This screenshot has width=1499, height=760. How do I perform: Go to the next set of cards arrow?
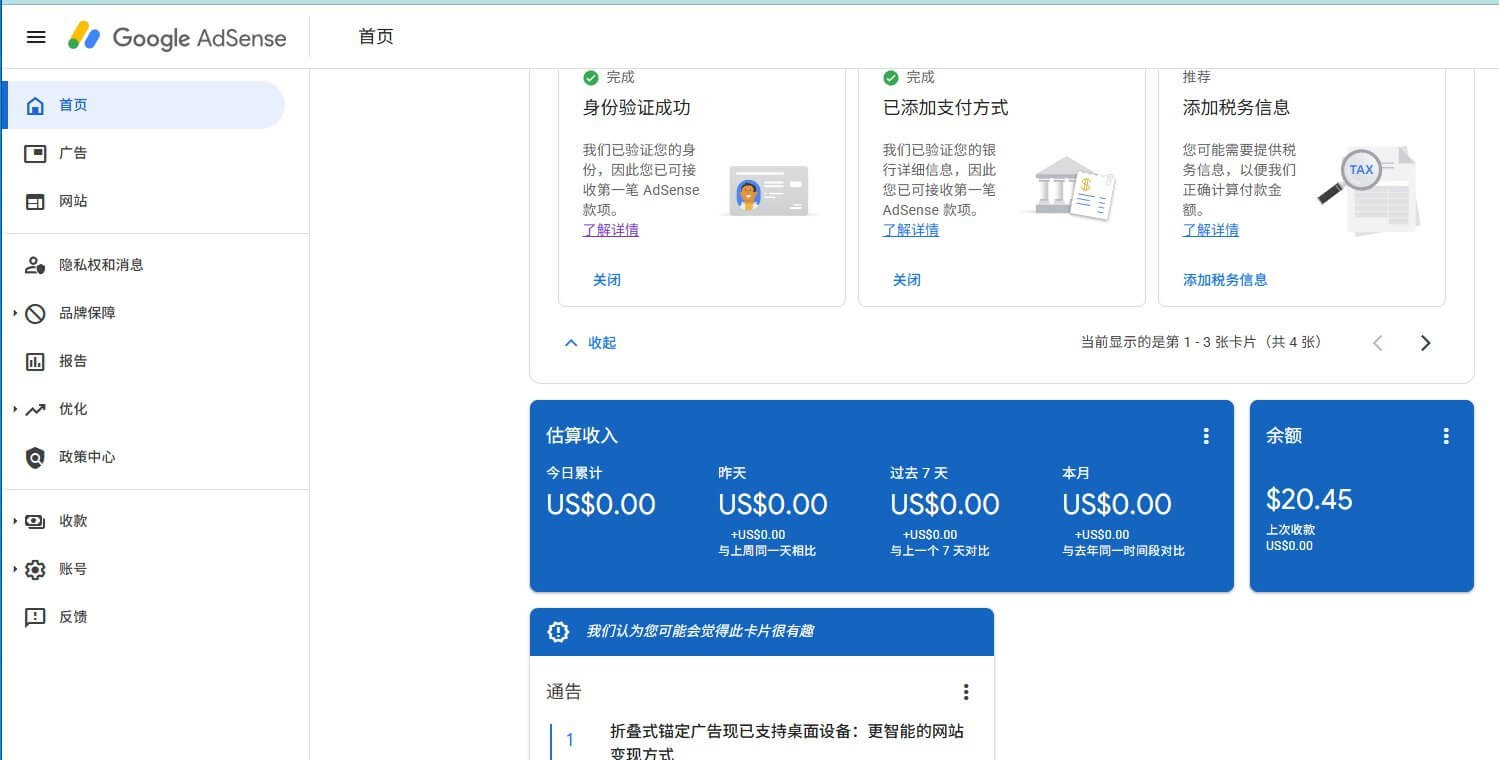coord(1426,343)
